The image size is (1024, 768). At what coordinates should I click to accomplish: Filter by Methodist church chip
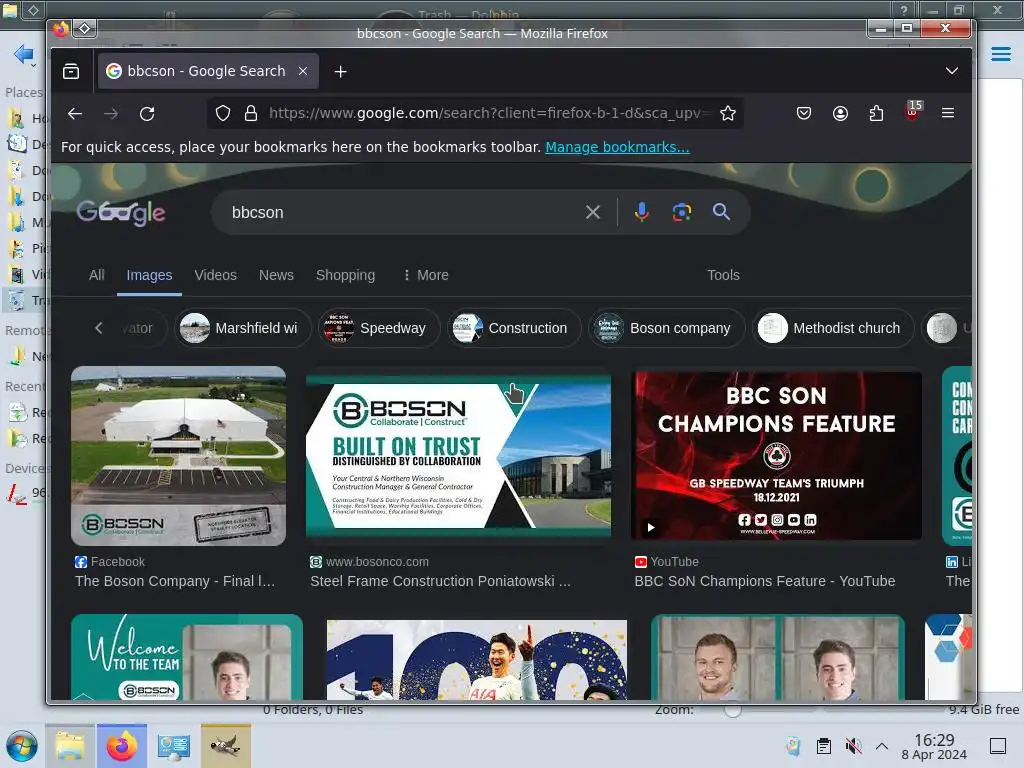click(x=833, y=328)
